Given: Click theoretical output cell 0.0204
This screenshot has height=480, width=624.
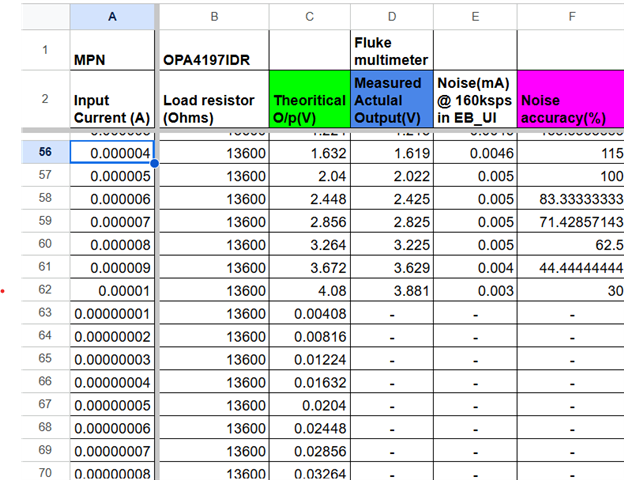Looking at the screenshot, I should [x=310, y=405].
